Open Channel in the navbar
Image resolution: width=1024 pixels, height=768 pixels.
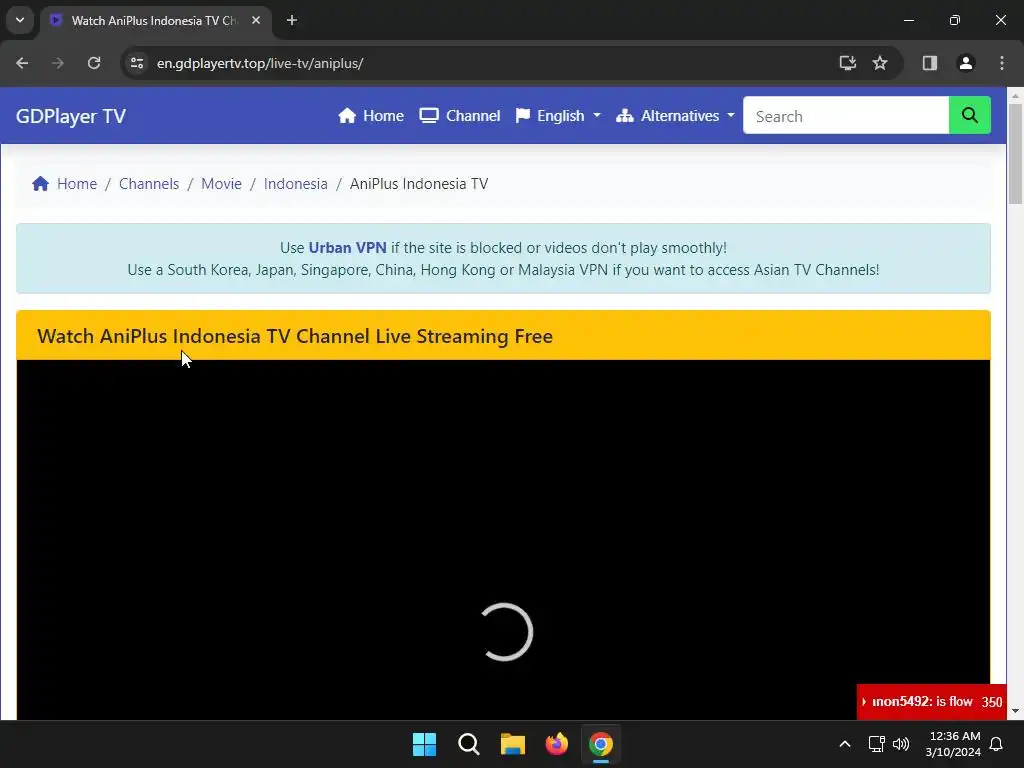click(x=460, y=116)
